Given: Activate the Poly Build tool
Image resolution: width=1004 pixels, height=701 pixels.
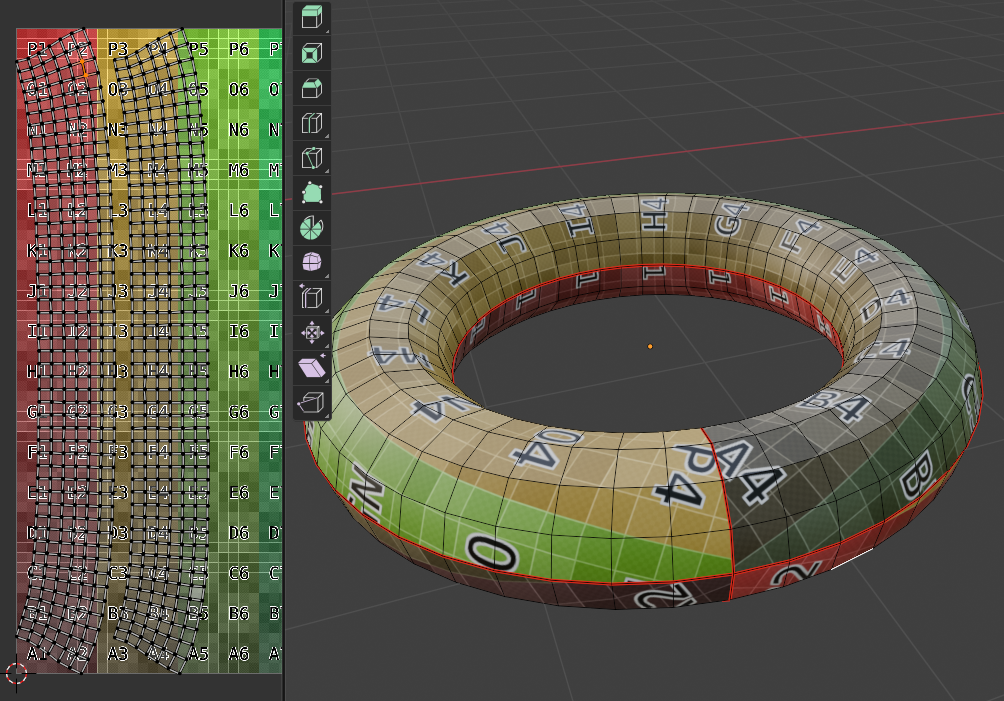Looking at the screenshot, I should [x=312, y=193].
